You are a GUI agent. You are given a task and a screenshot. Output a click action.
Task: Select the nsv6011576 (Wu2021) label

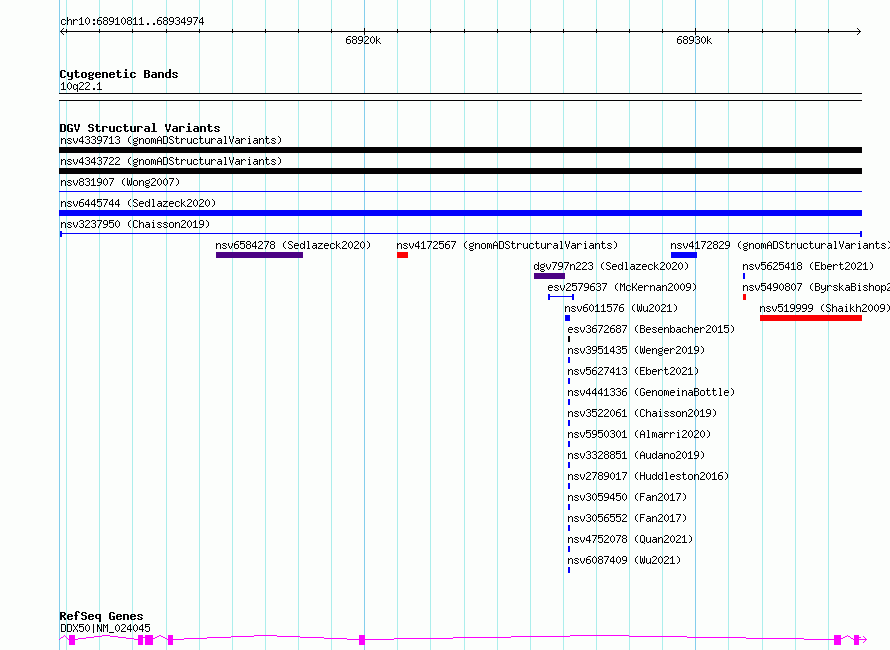point(621,308)
